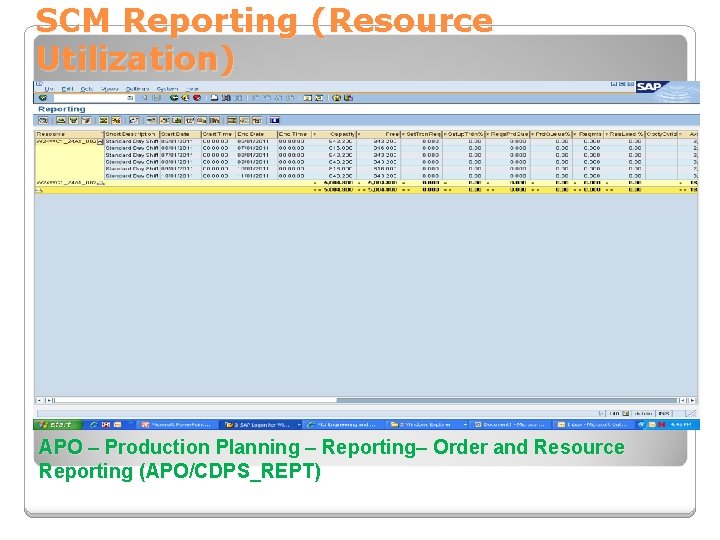Click the red Cancel icon
This screenshot has height=540, width=720.
197,98
